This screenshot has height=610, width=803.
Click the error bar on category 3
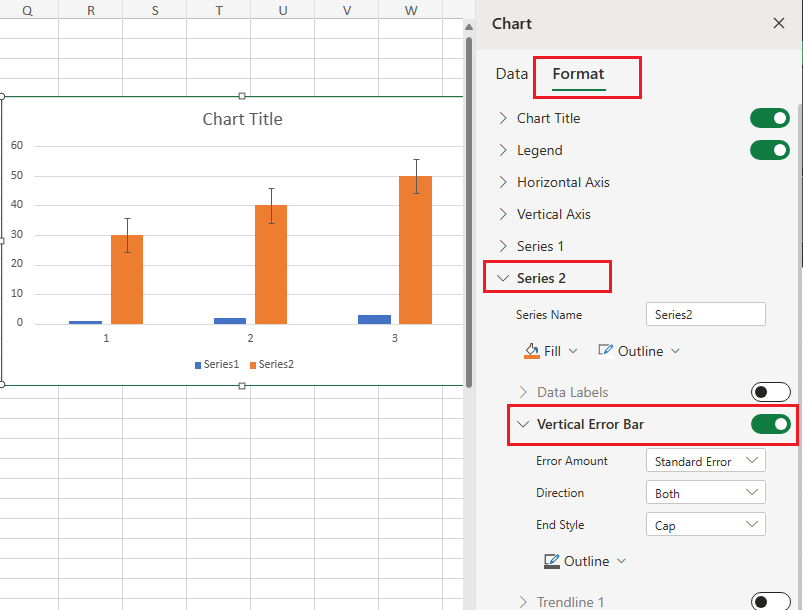point(416,176)
